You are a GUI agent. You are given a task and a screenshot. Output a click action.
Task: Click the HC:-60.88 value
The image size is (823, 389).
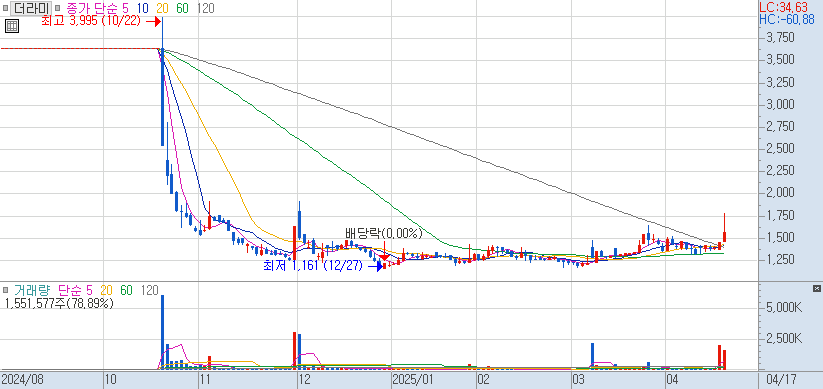click(x=787, y=19)
